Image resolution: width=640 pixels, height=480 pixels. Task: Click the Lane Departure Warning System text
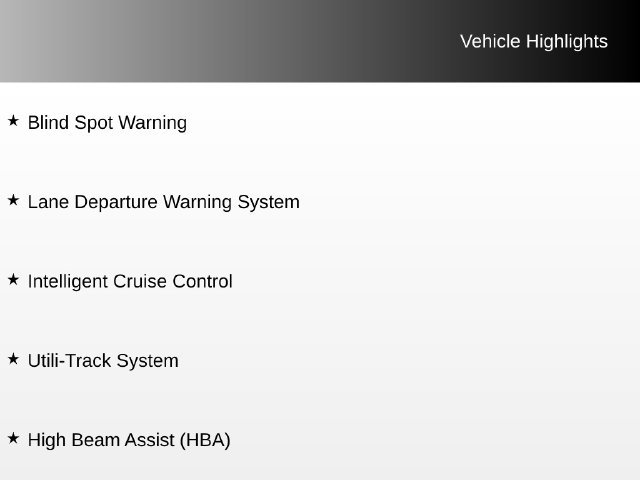click(164, 202)
